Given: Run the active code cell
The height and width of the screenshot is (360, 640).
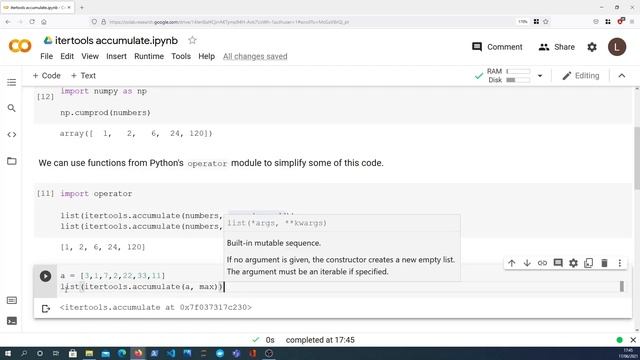Looking at the screenshot, I should 45,276.
